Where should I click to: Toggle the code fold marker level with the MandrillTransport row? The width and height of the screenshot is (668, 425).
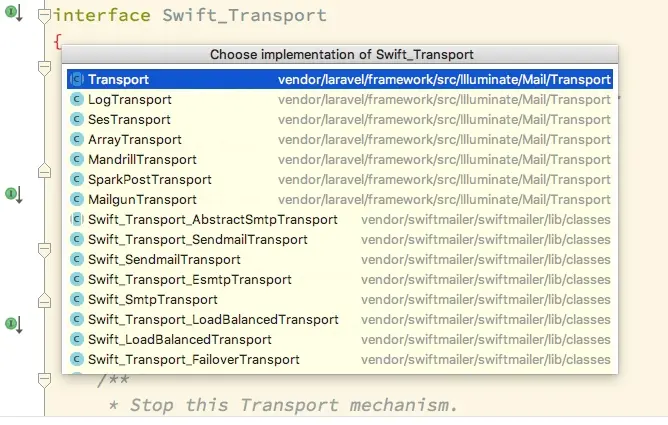click(44, 171)
